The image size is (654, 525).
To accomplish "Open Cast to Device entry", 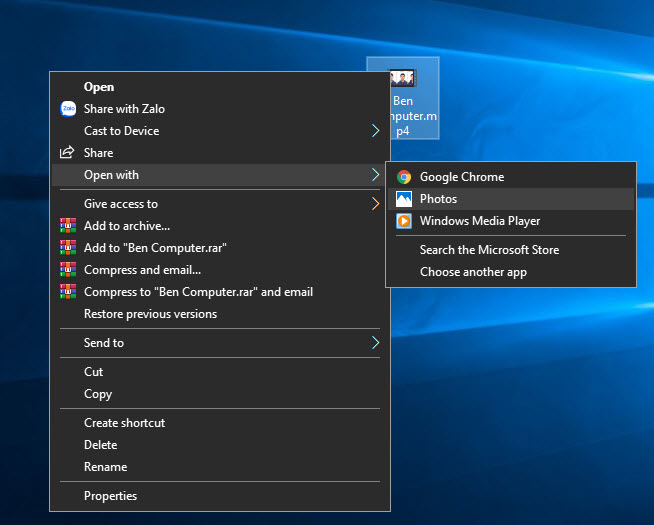I will [x=220, y=131].
